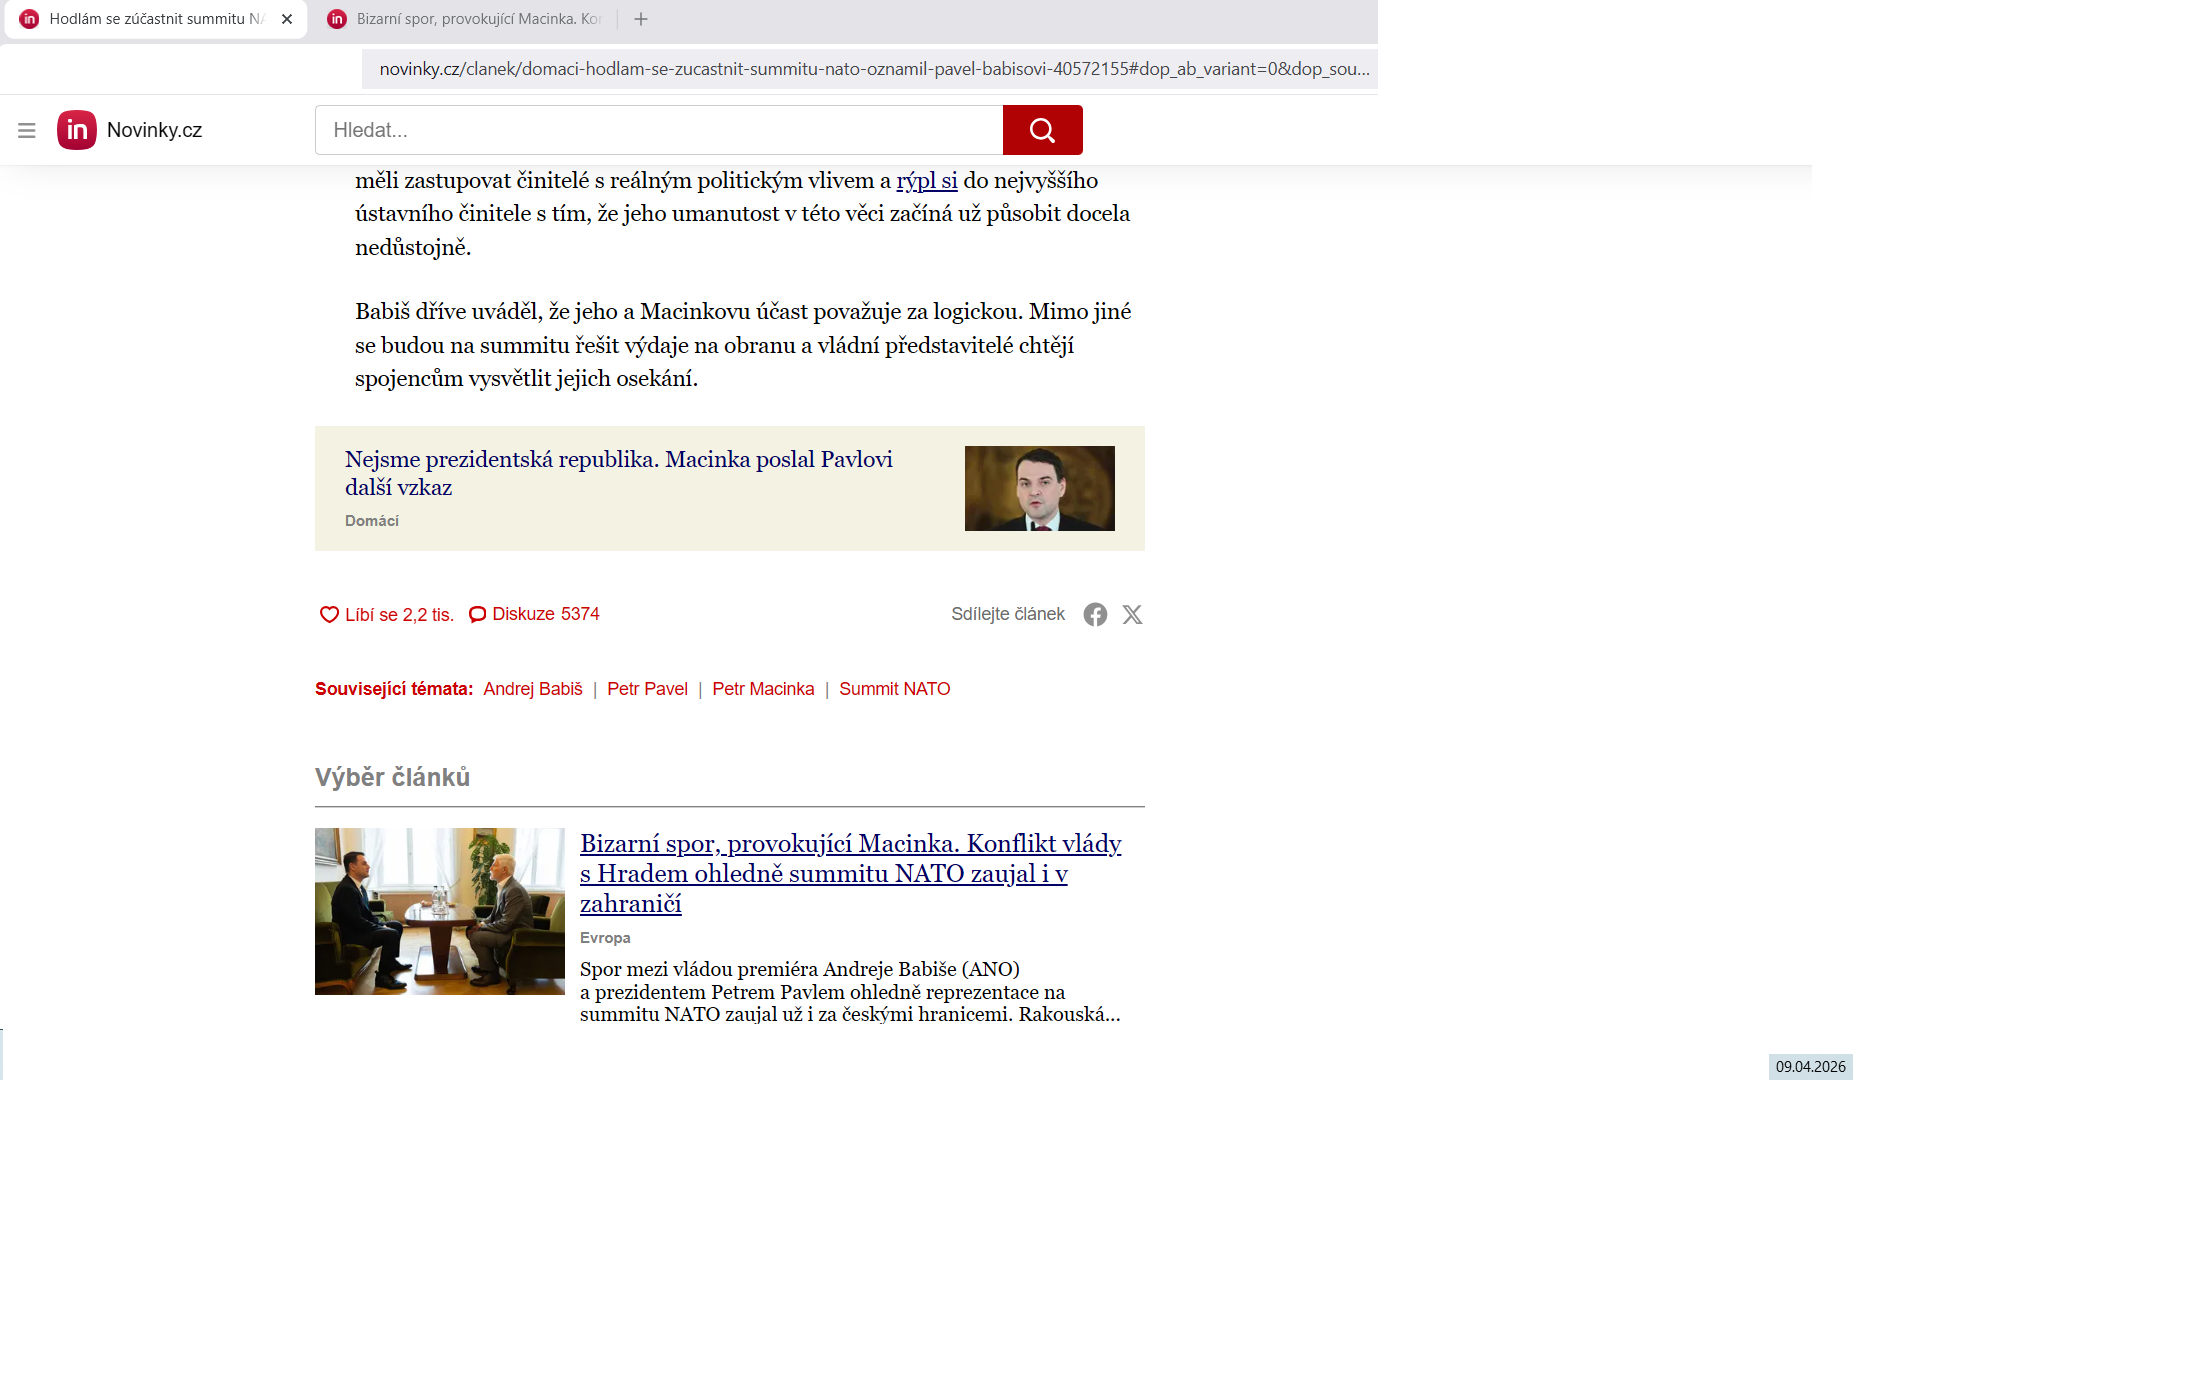Click the browser address bar URL
This screenshot has height=1390, width=2206.
(870, 69)
